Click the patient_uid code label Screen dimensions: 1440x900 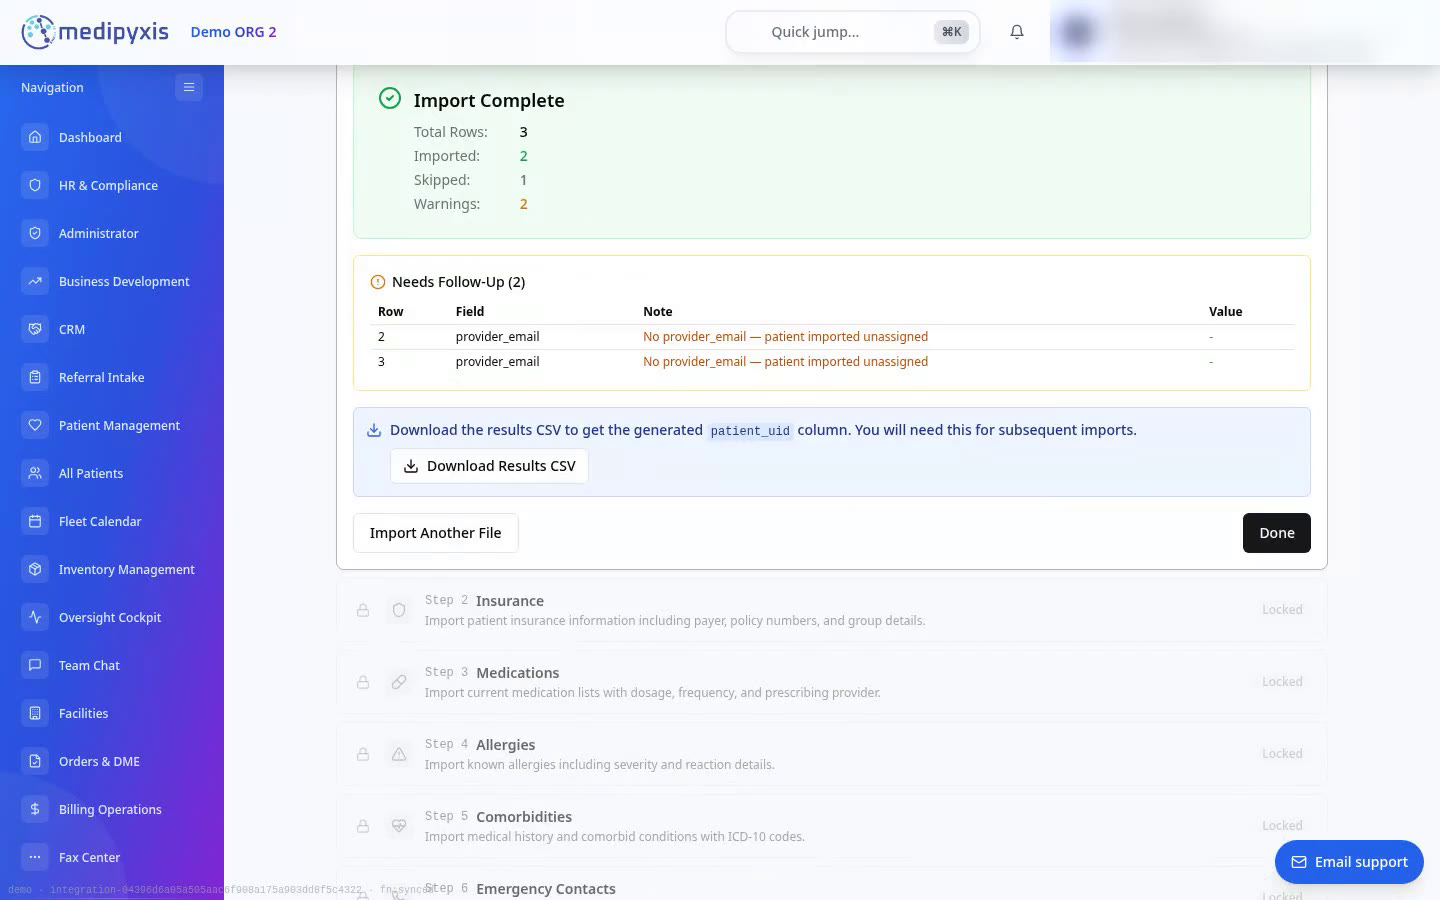750,431
